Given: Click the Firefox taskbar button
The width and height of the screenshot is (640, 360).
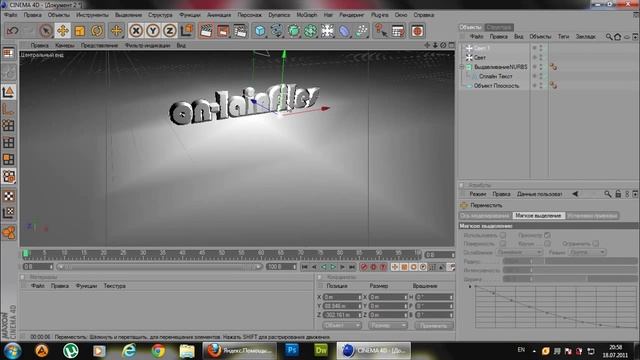Looking at the screenshot, I should click(239, 350).
